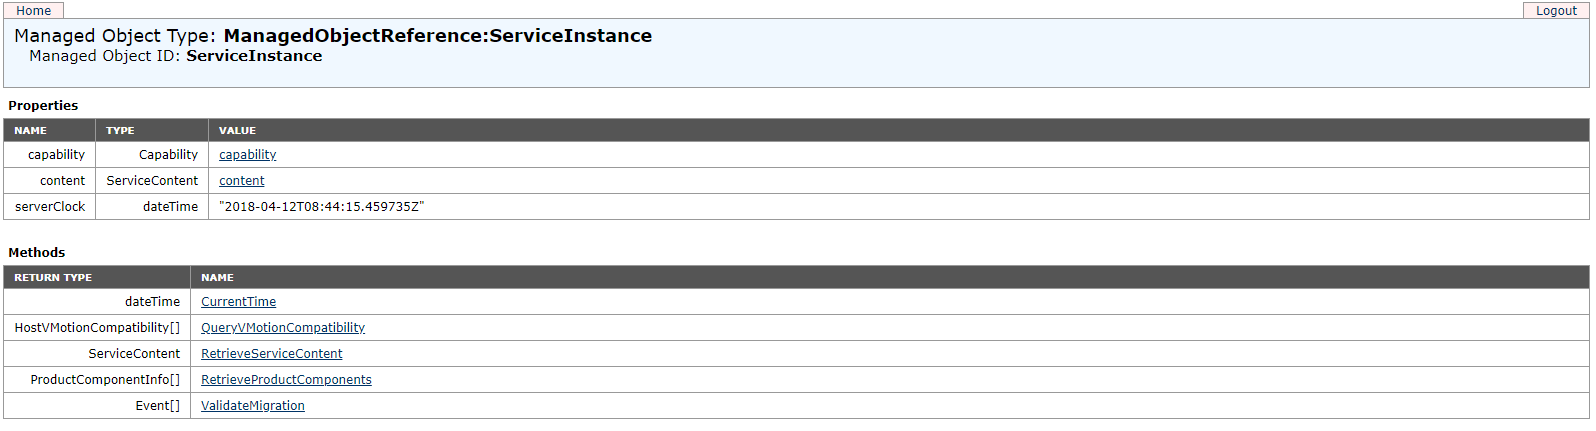Open the ValidateMigration method link

(x=253, y=406)
